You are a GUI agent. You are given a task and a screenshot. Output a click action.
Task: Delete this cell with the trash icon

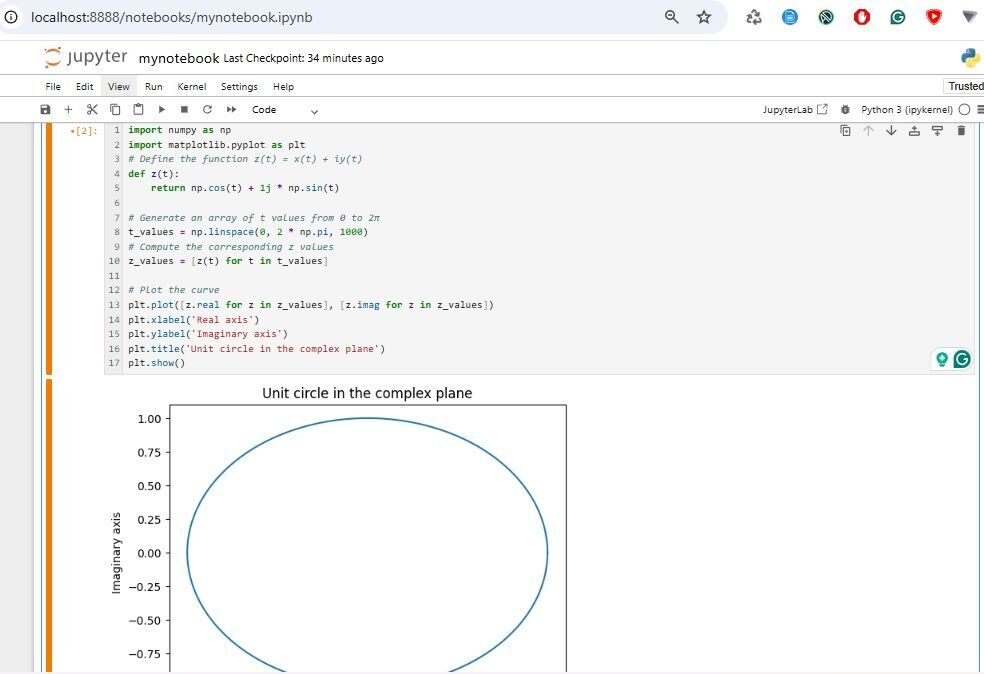pyautogui.click(x=961, y=131)
